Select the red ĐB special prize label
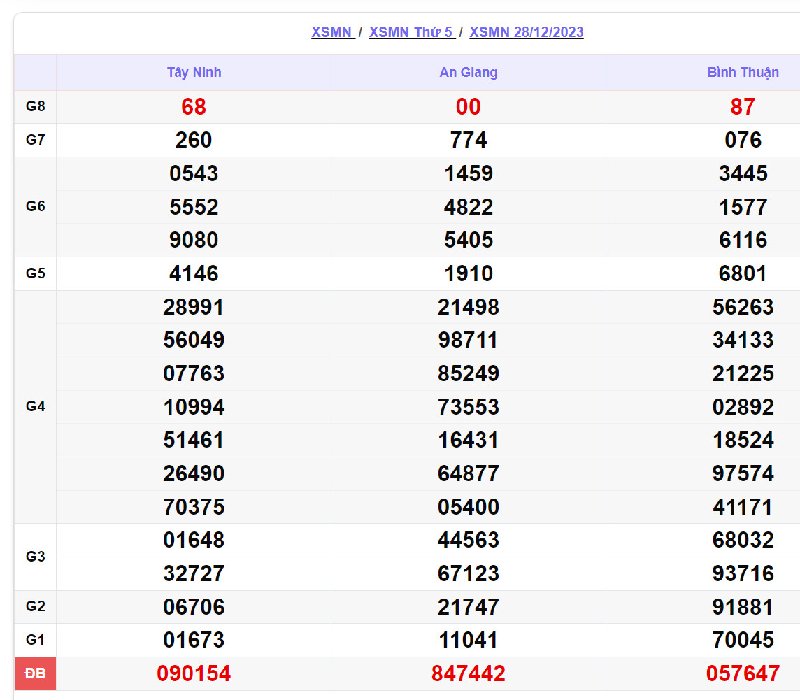The width and height of the screenshot is (800, 700). pyautogui.click(x=35, y=674)
